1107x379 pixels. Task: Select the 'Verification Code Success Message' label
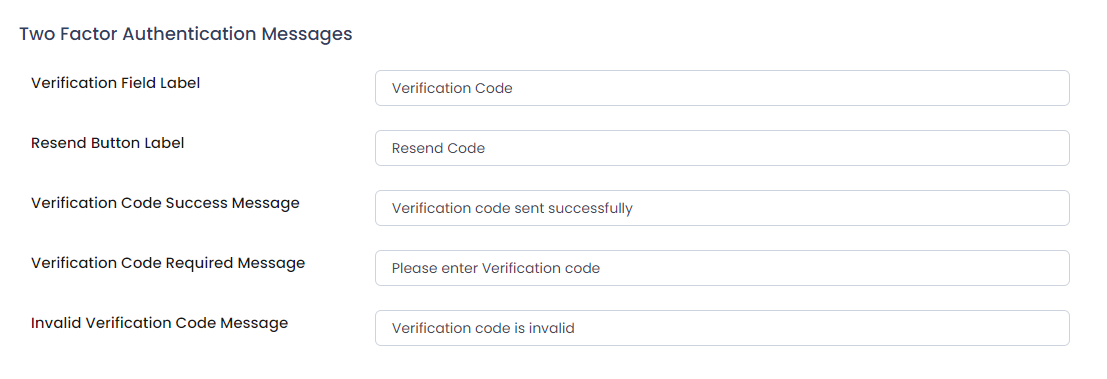(165, 203)
